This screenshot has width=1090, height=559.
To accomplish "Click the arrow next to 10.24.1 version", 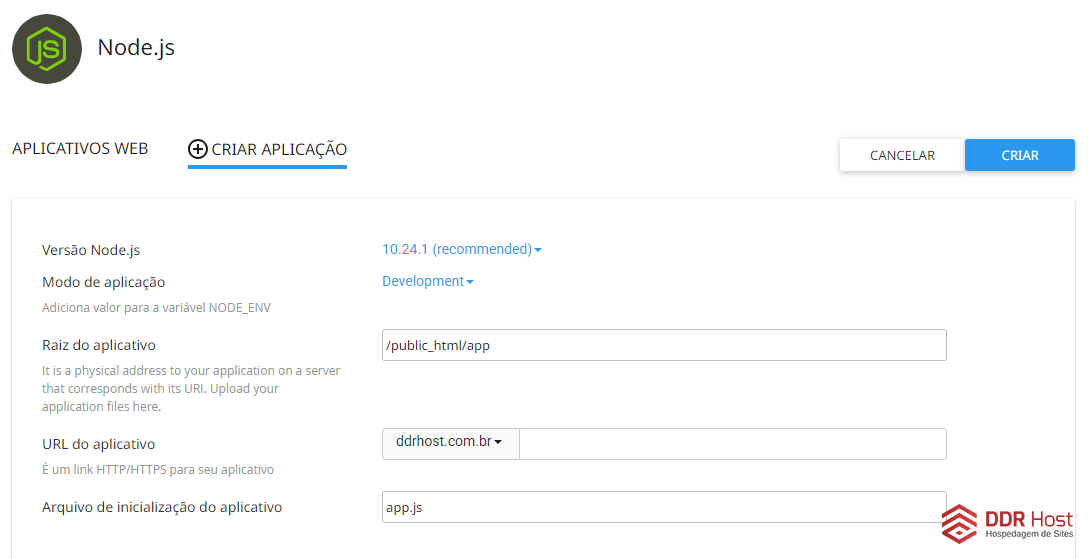I will pyautogui.click(x=538, y=250).
